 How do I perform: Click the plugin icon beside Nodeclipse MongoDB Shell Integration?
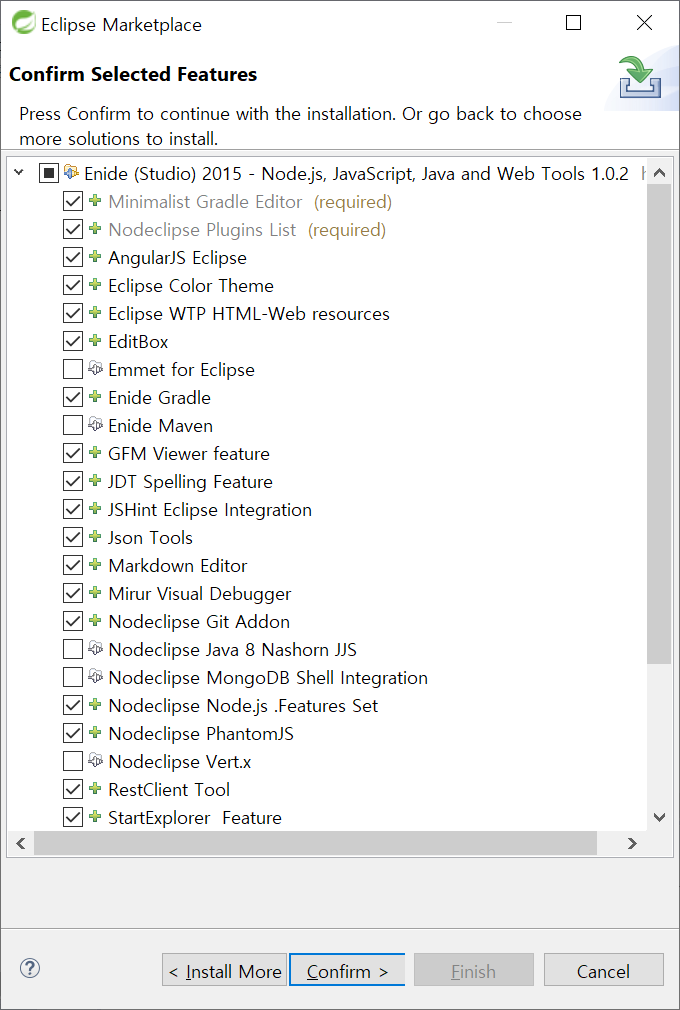point(95,676)
